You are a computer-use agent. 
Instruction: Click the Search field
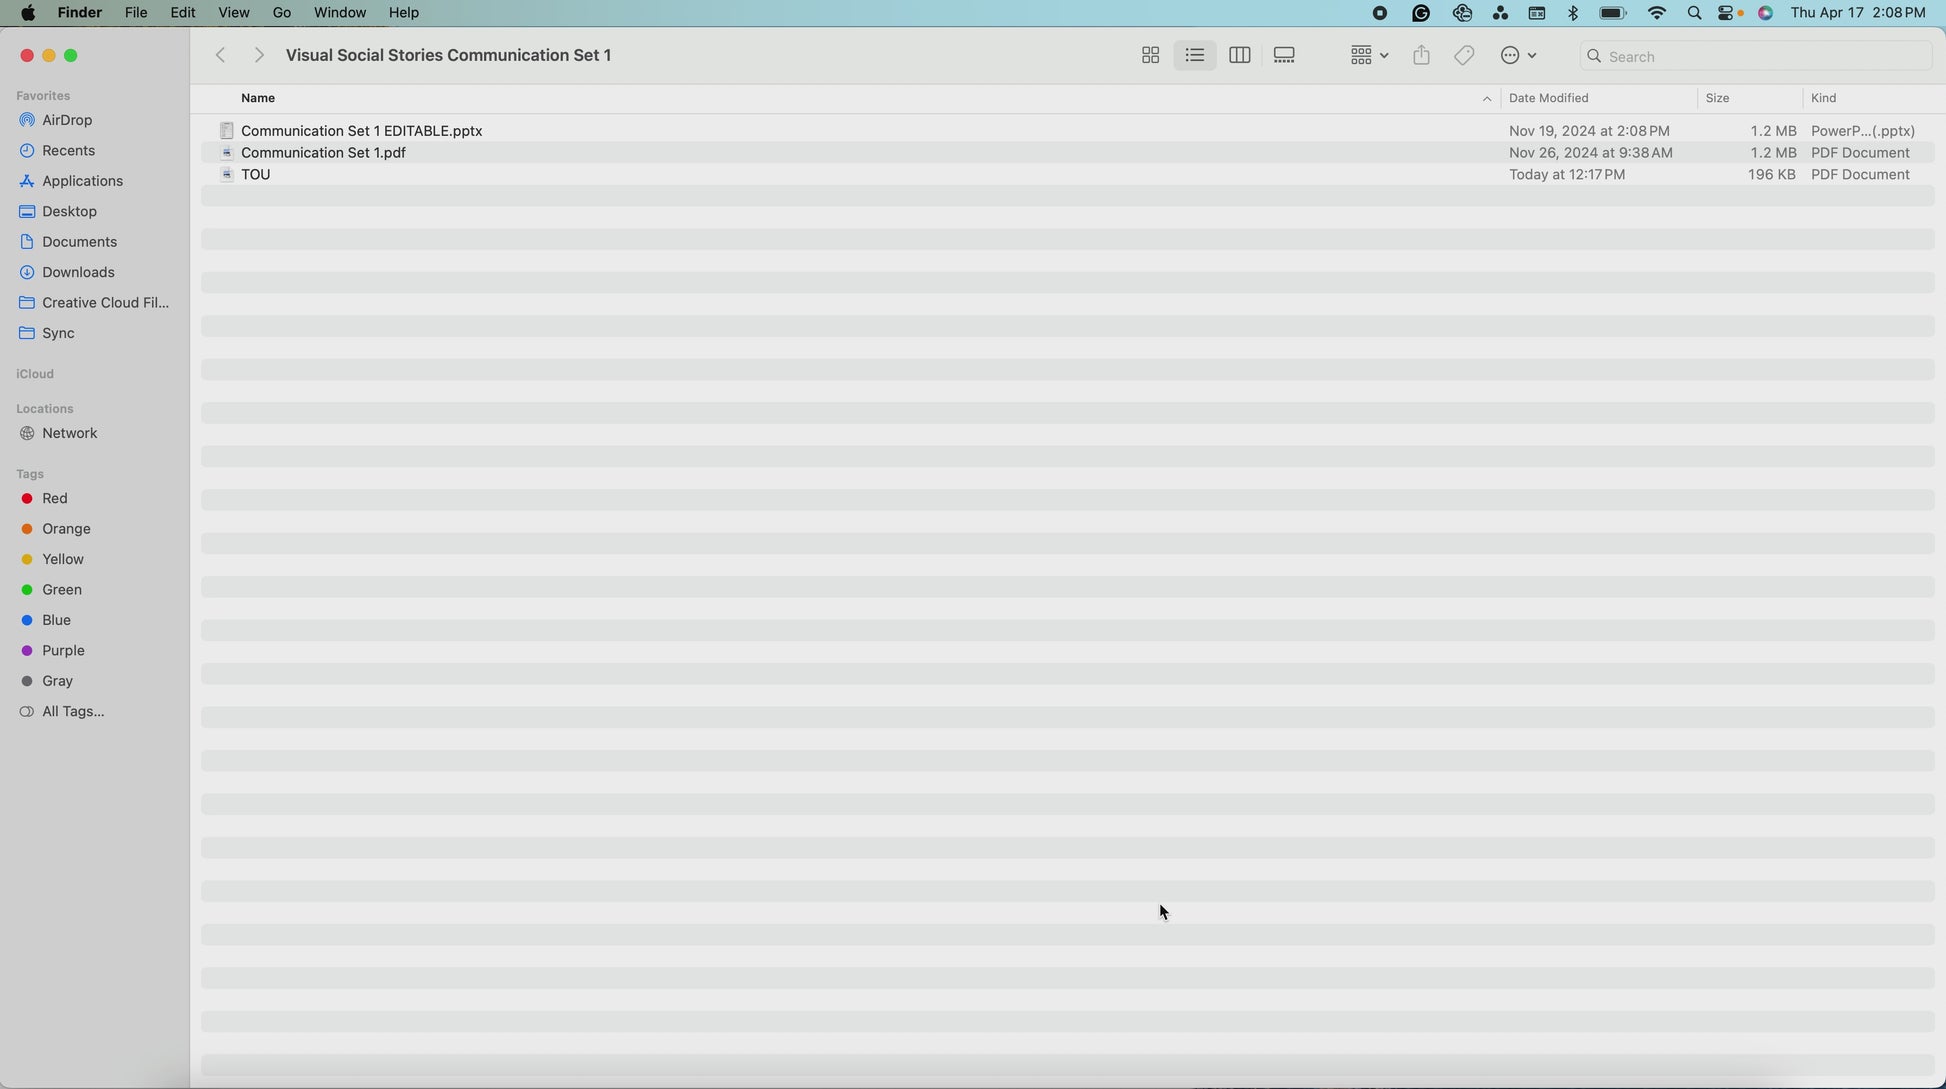click(1755, 56)
